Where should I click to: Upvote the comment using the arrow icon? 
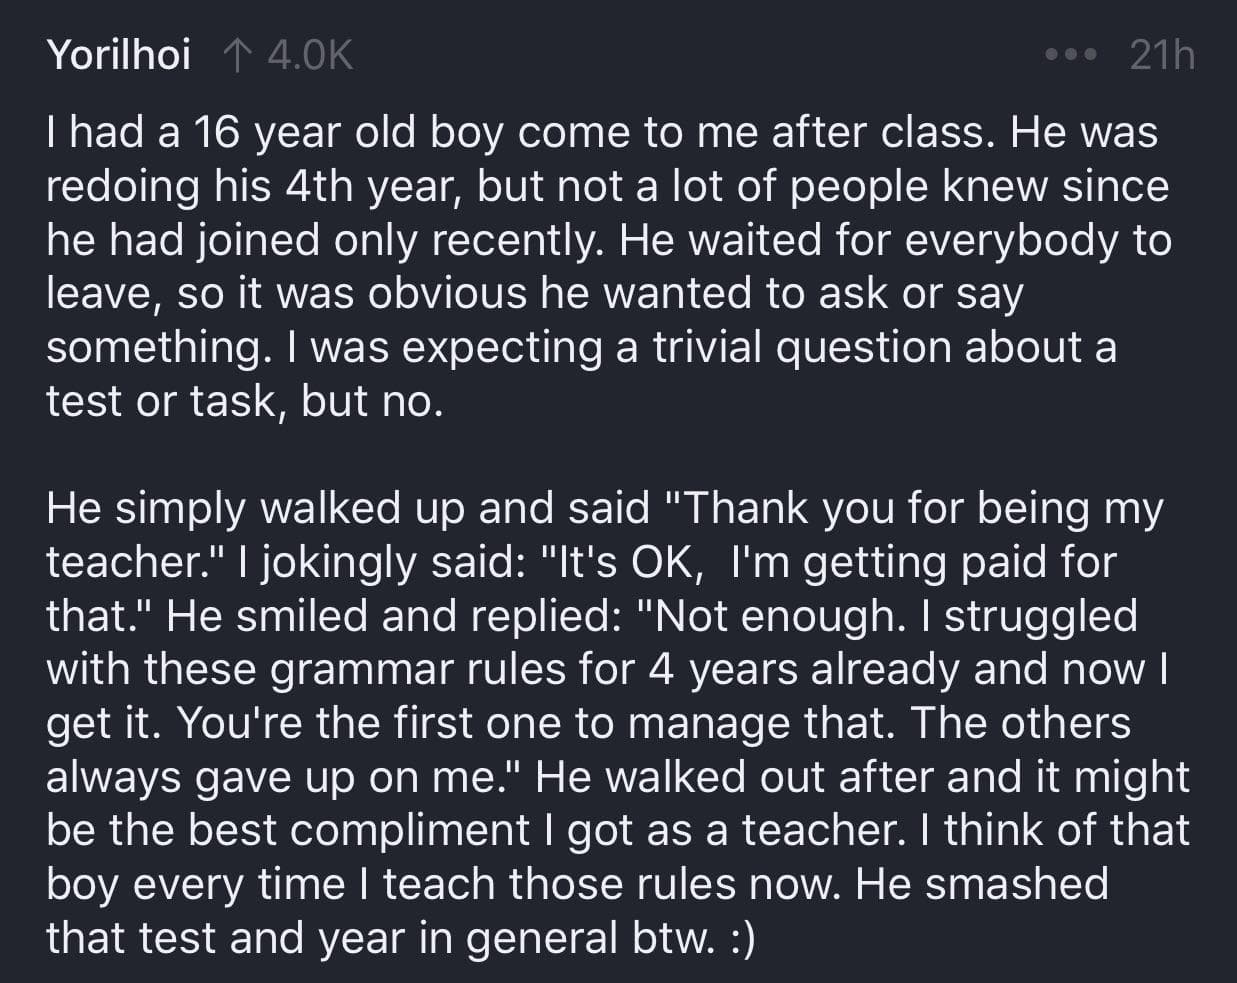point(237,55)
